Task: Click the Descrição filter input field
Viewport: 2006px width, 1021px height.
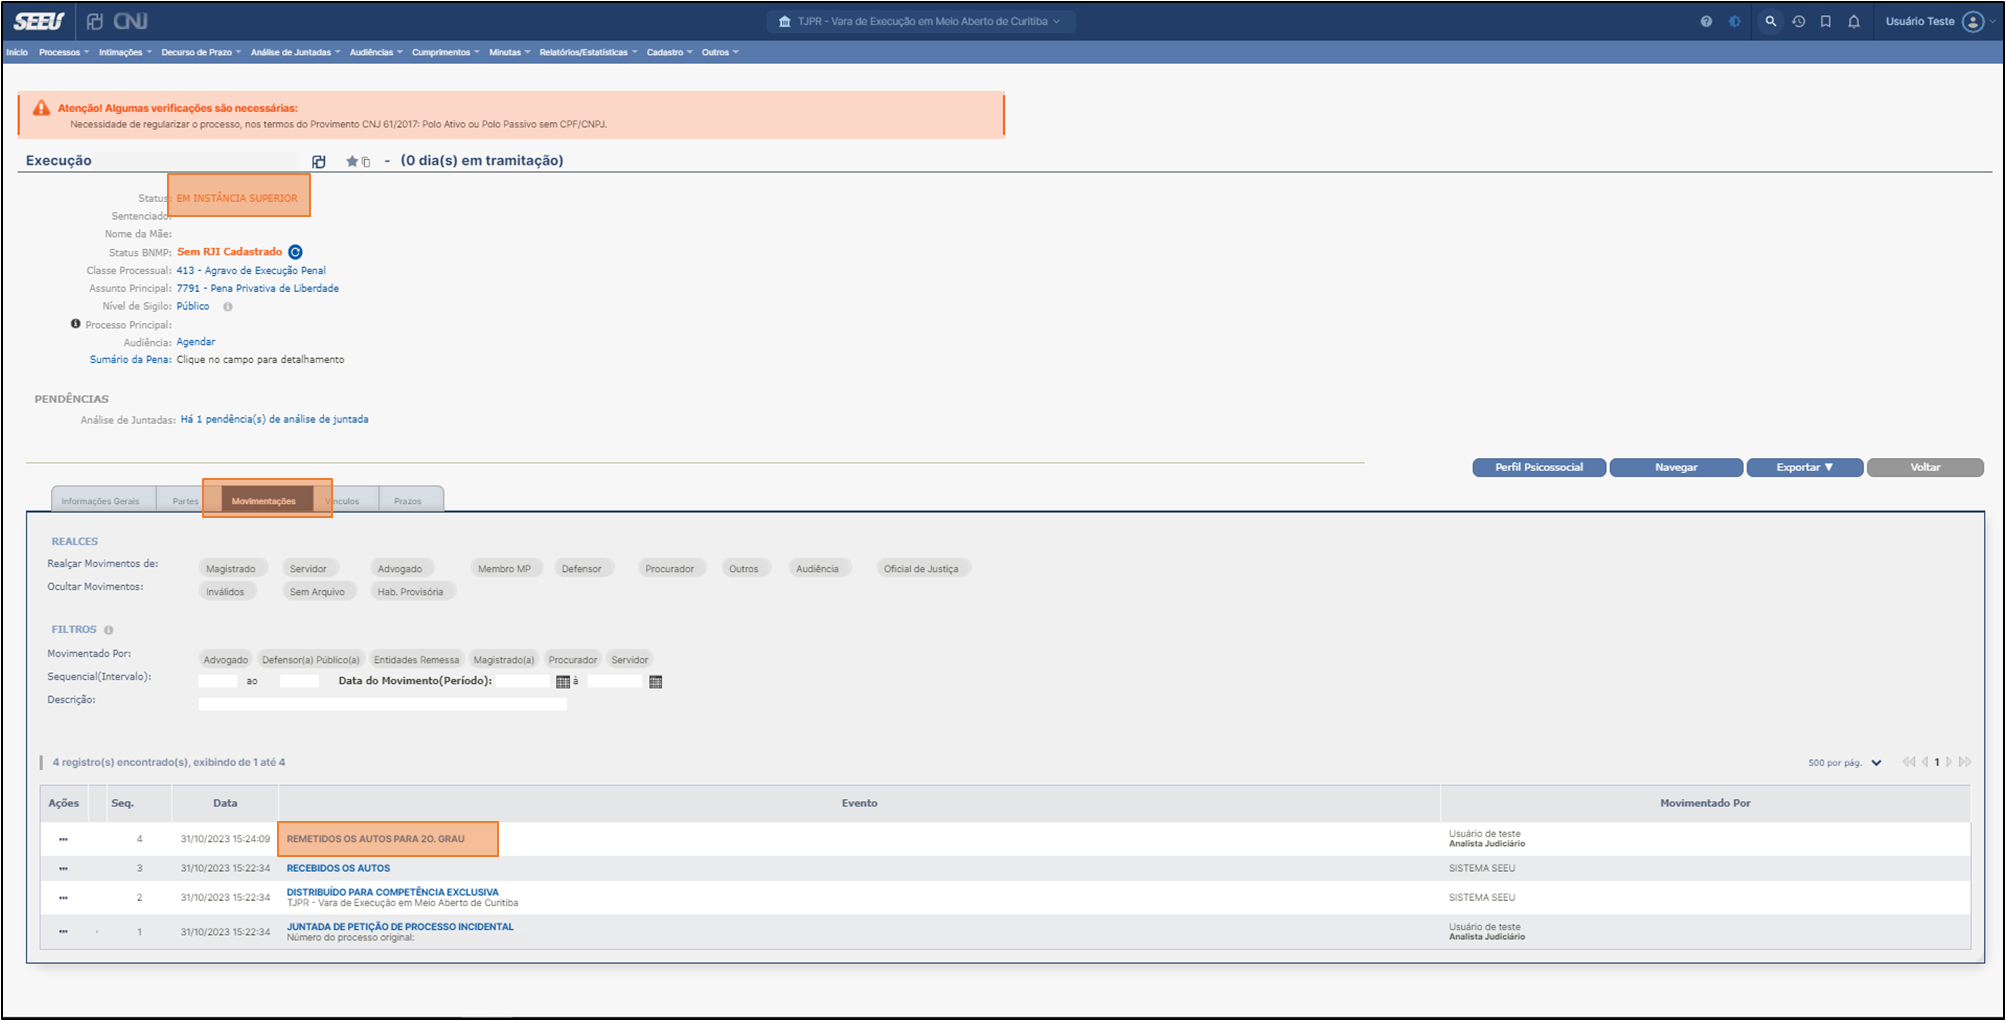Action: pyautogui.click(x=382, y=704)
